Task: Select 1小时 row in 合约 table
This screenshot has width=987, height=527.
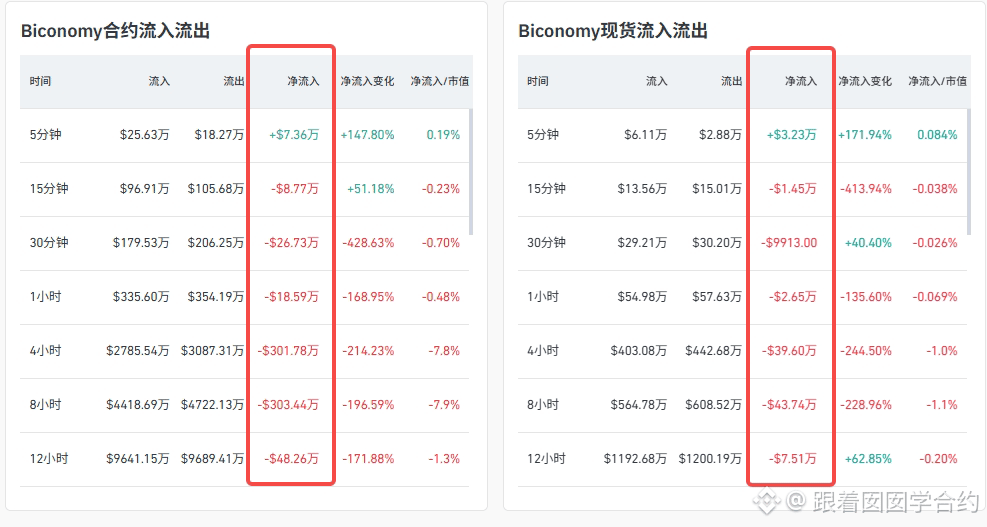Action: pos(244,297)
